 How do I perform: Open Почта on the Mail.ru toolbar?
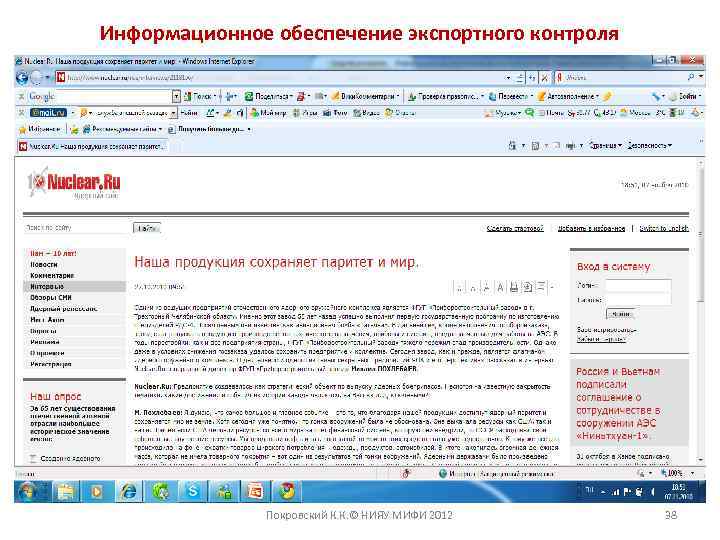(551, 113)
